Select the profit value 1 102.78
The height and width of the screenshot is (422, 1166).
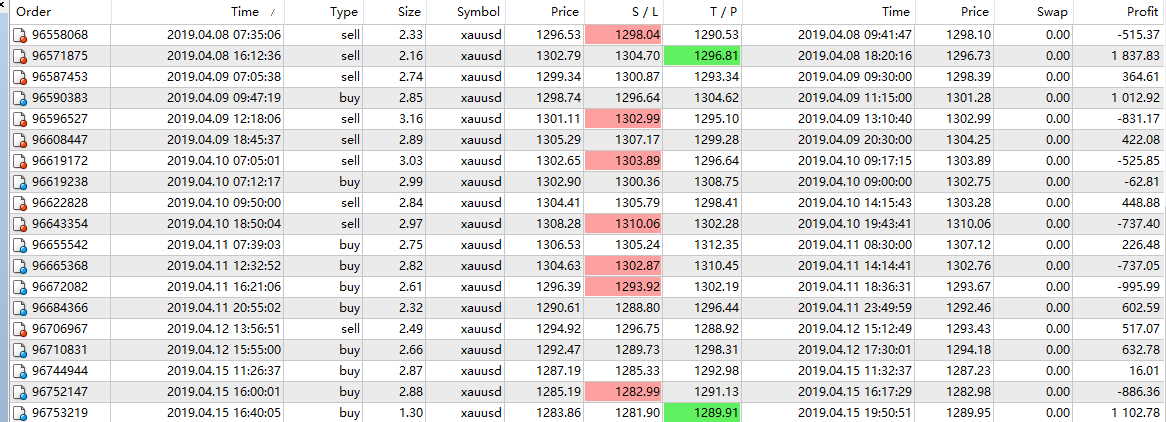point(1133,413)
